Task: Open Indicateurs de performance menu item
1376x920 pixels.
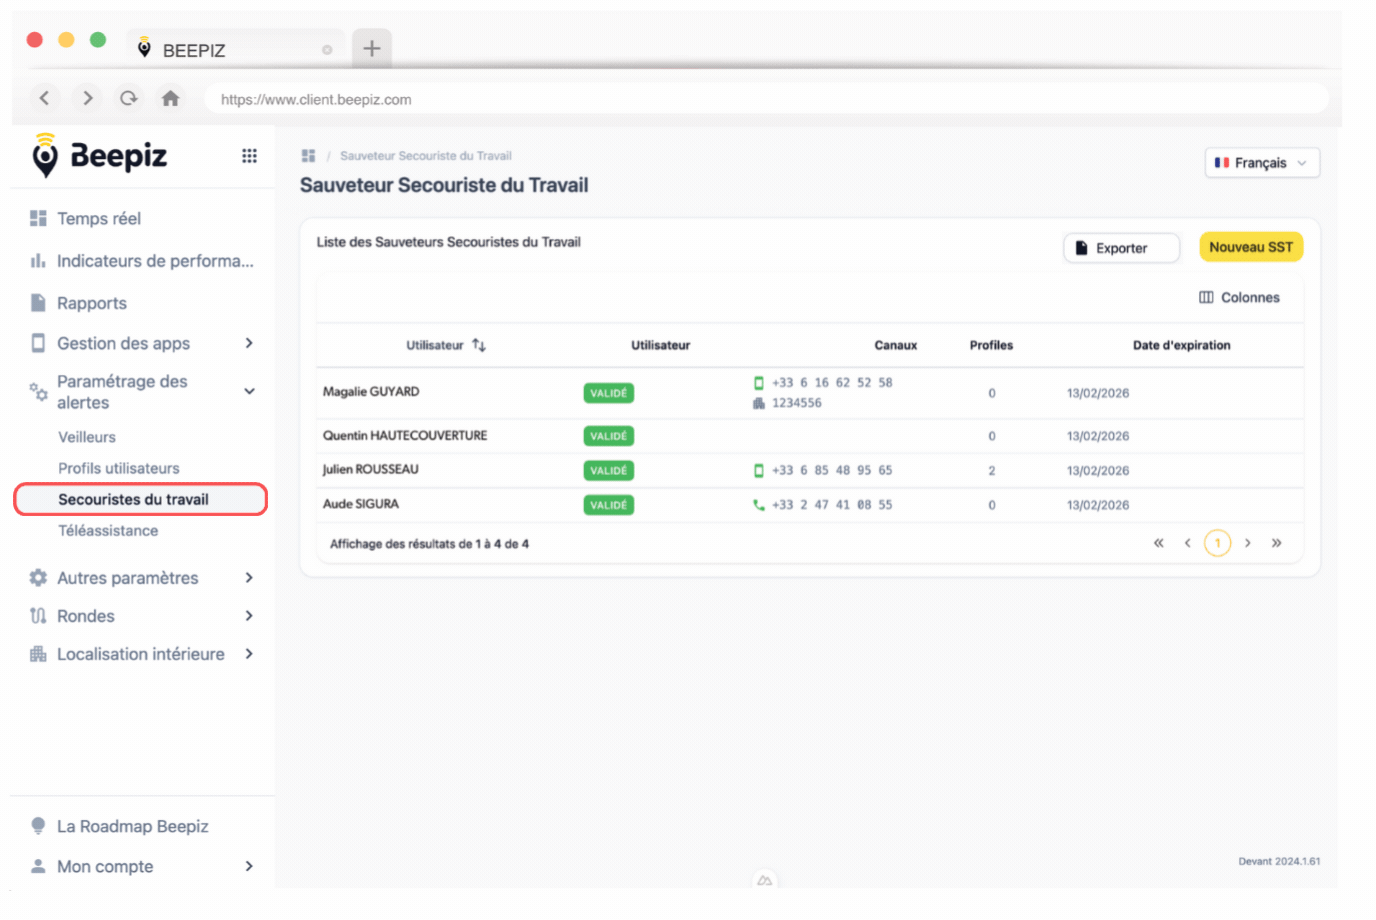Action: tap(155, 261)
